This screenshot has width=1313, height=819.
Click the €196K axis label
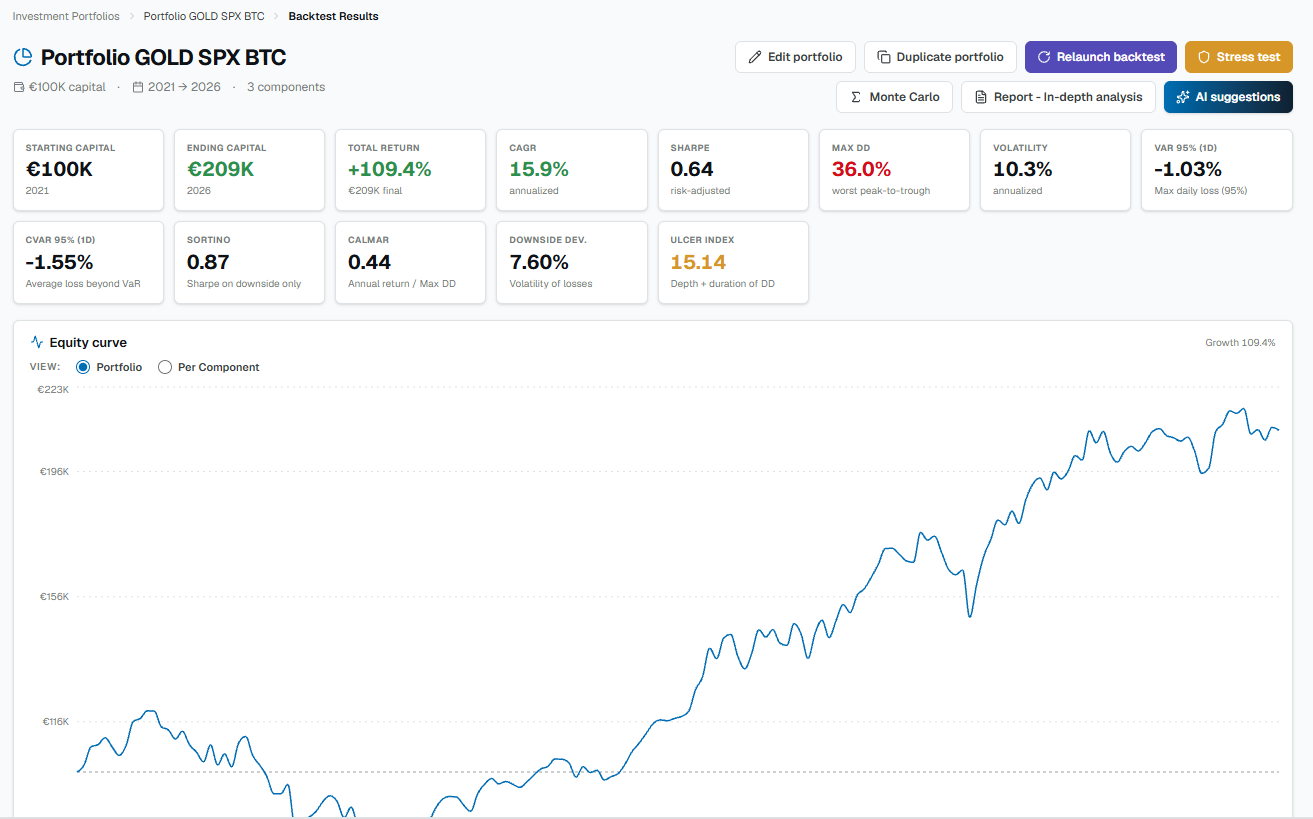click(x=54, y=471)
